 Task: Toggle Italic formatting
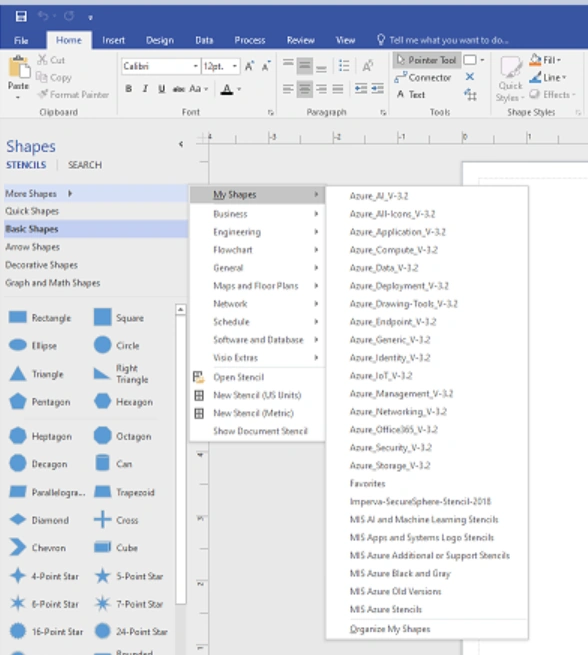145,89
